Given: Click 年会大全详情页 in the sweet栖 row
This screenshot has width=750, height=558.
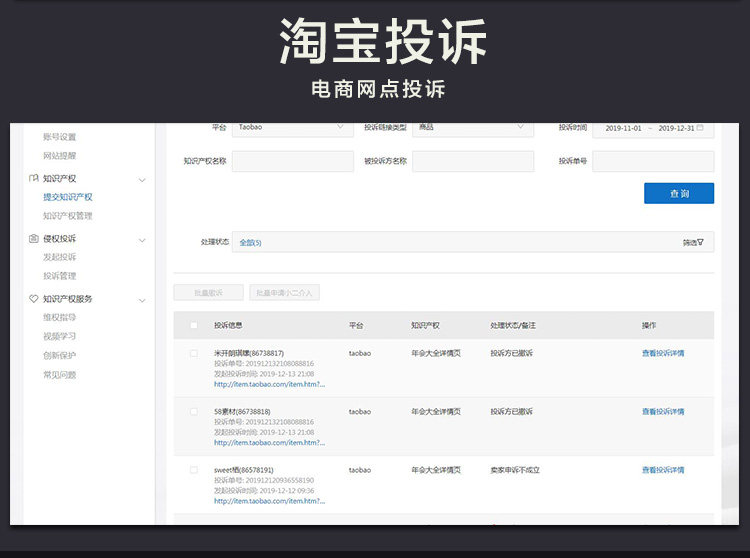Looking at the screenshot, I should [x=436, y=470].
